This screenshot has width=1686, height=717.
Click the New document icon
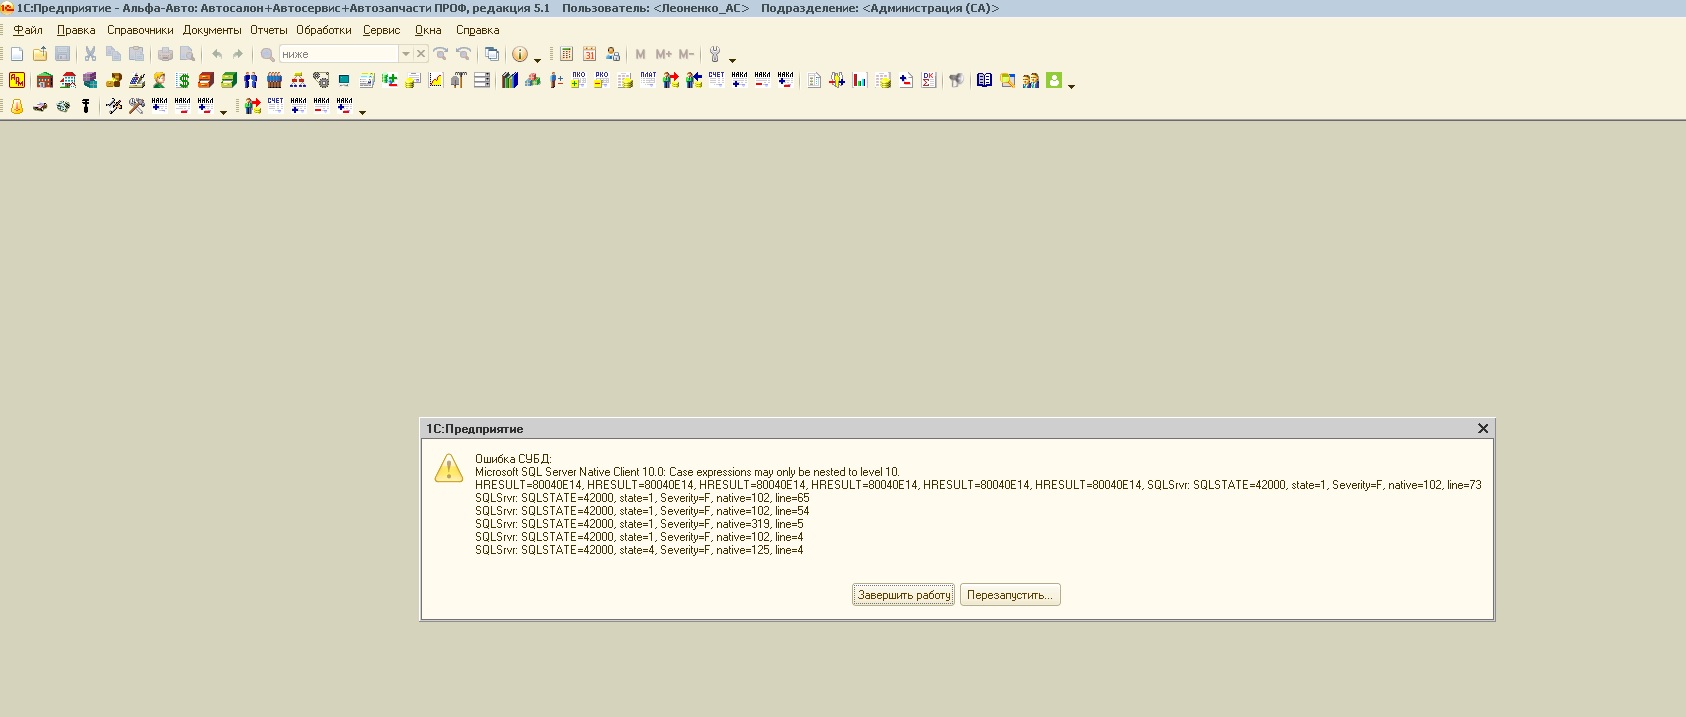pos(17,54)
